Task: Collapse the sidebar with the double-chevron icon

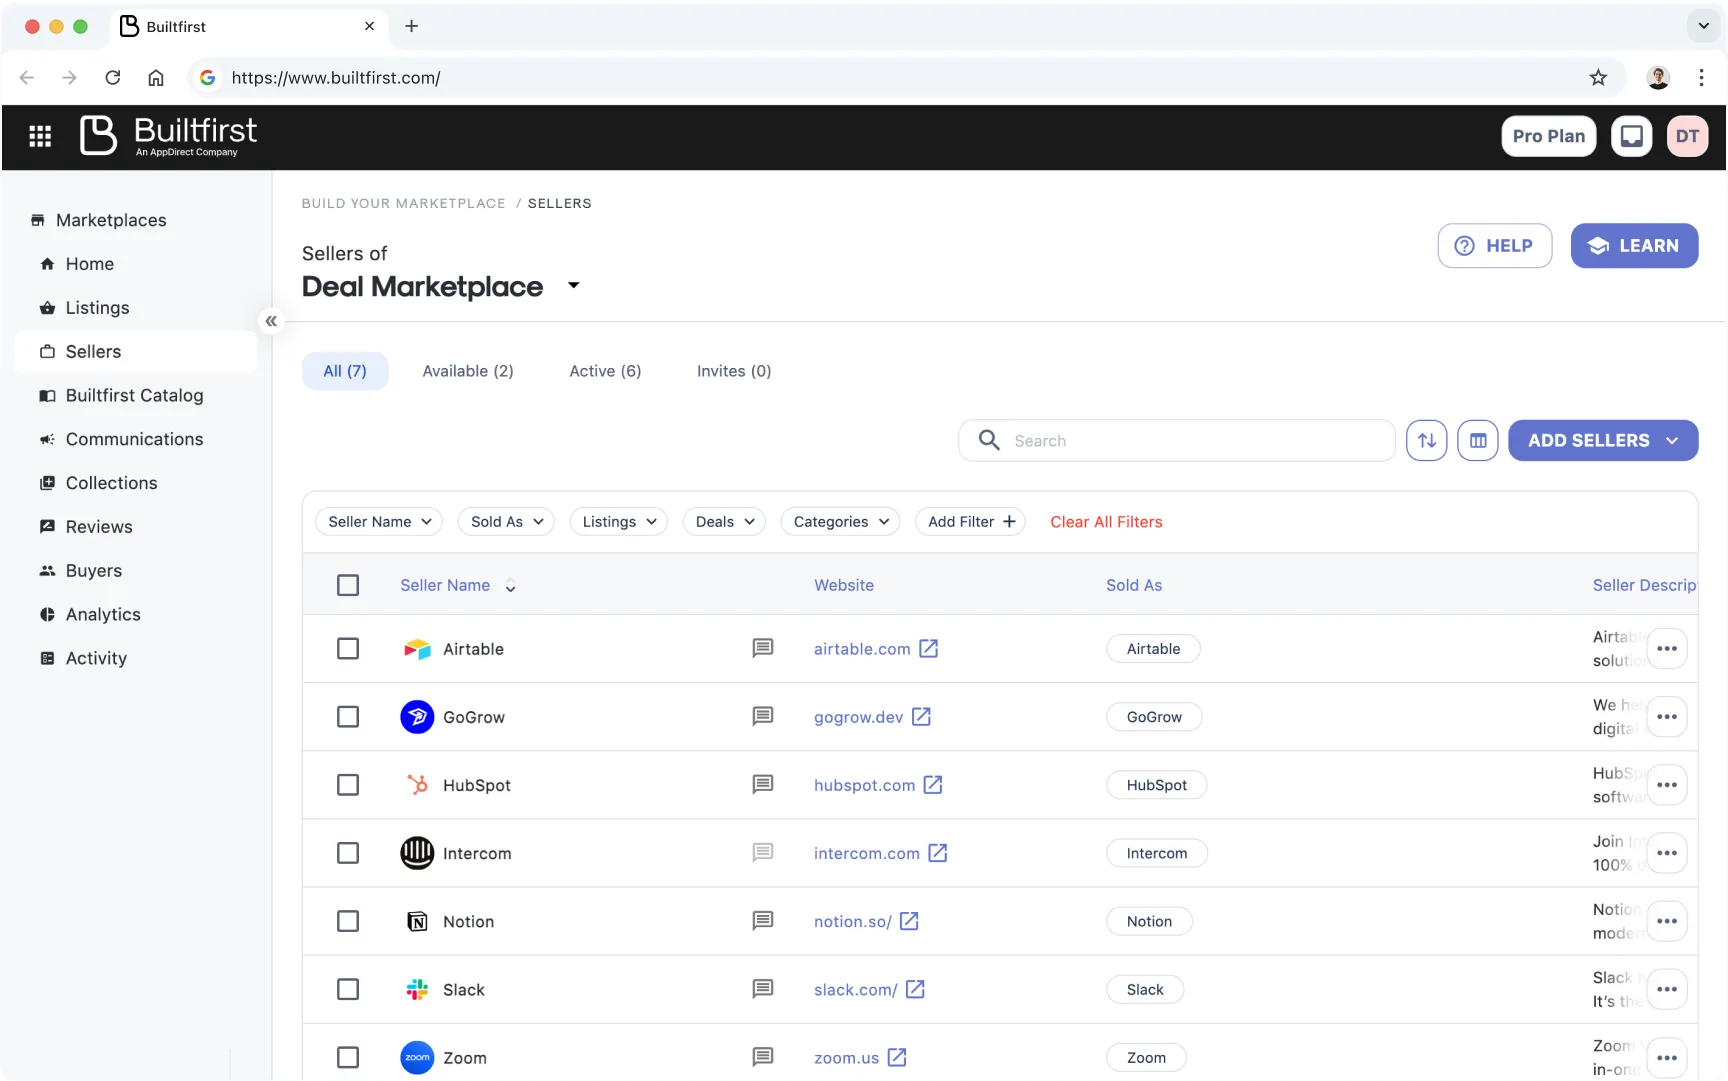Action: point(271,321)
